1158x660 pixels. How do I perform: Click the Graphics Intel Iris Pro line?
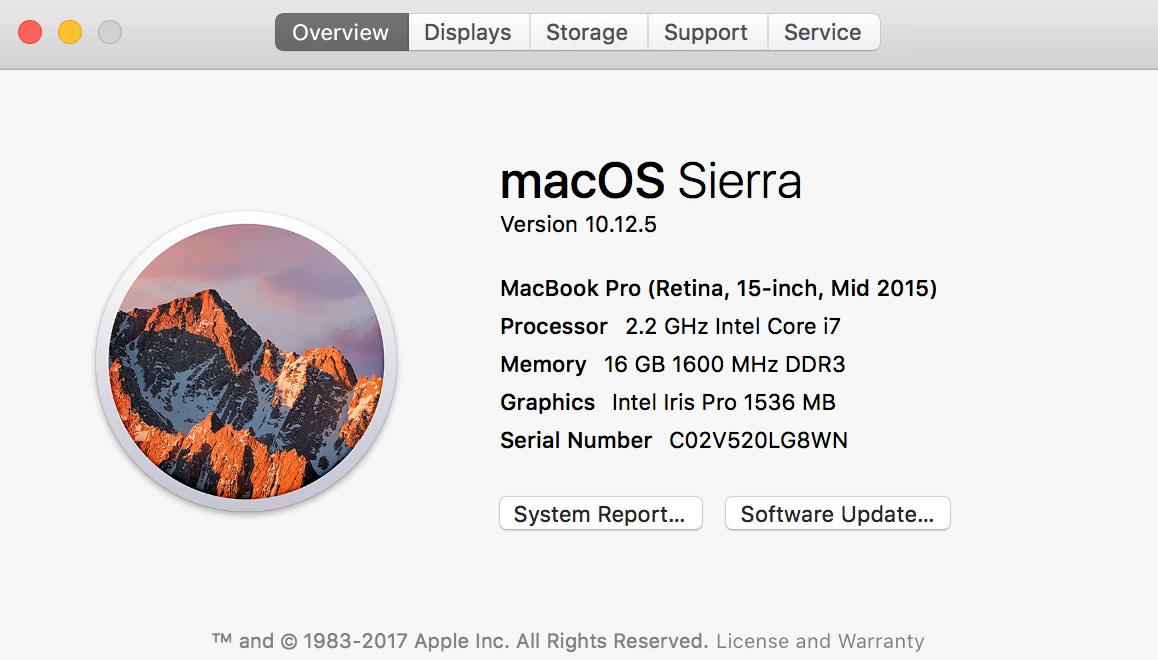click(x=667, y=402)
